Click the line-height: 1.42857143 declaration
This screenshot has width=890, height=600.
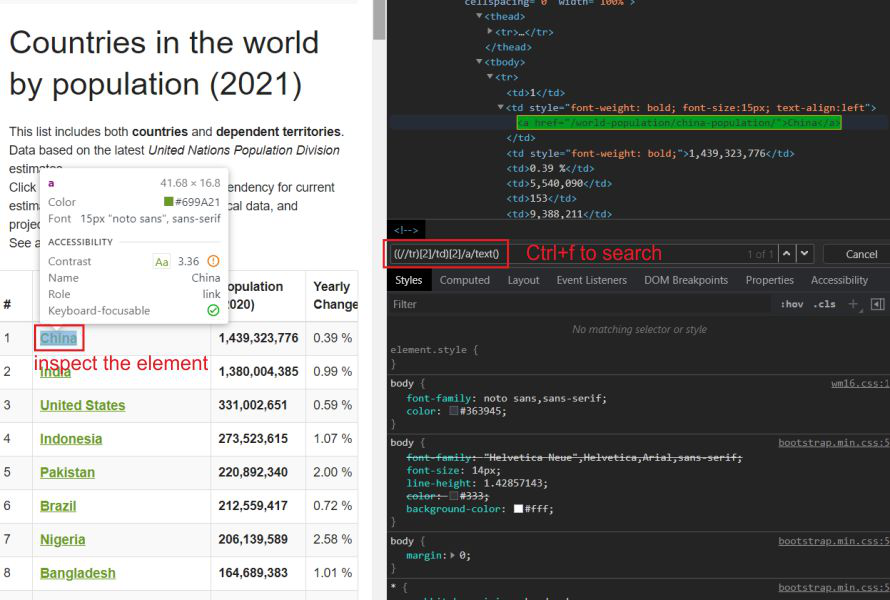point(477,483)
